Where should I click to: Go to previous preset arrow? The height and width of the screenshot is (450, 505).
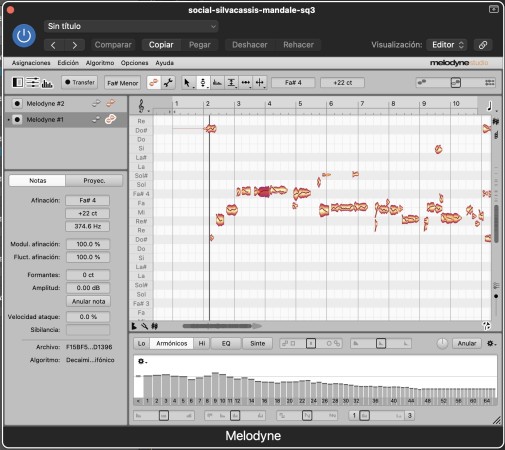pos(54,45)
